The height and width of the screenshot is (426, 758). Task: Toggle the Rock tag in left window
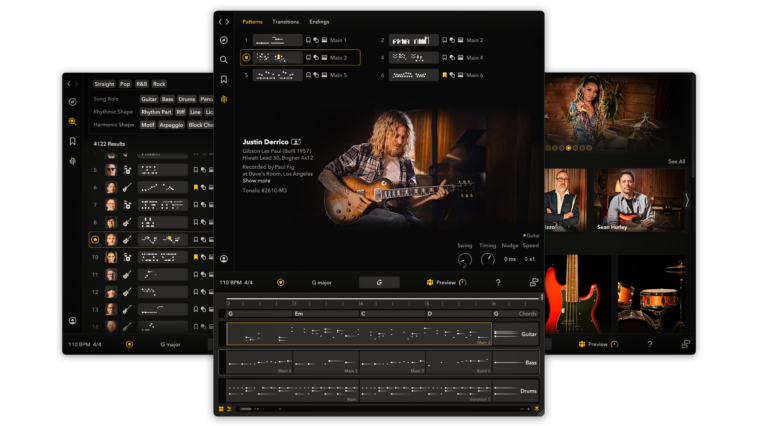tap(159, 84)
